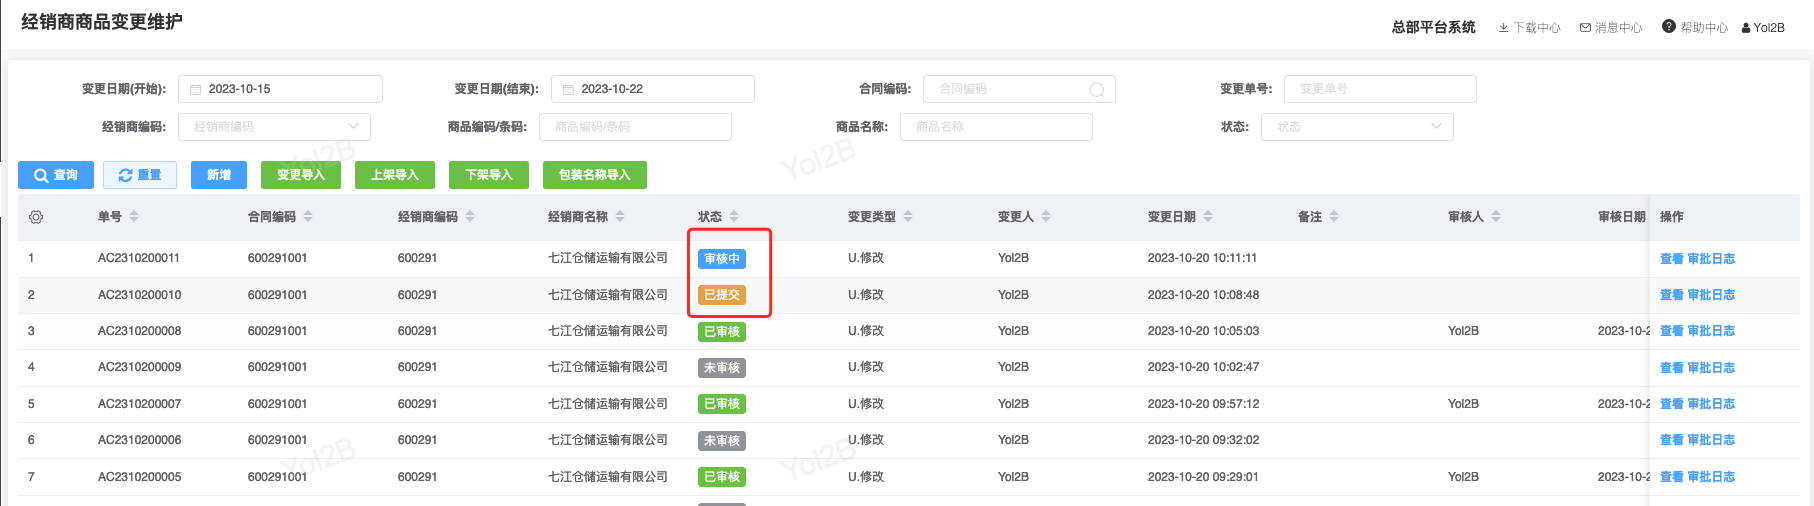Open the 变更日期(开始) date picker

[x=280, y=89]
